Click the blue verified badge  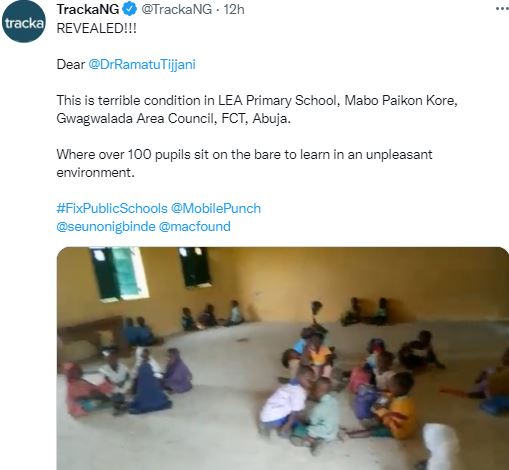tap(130, 9)
